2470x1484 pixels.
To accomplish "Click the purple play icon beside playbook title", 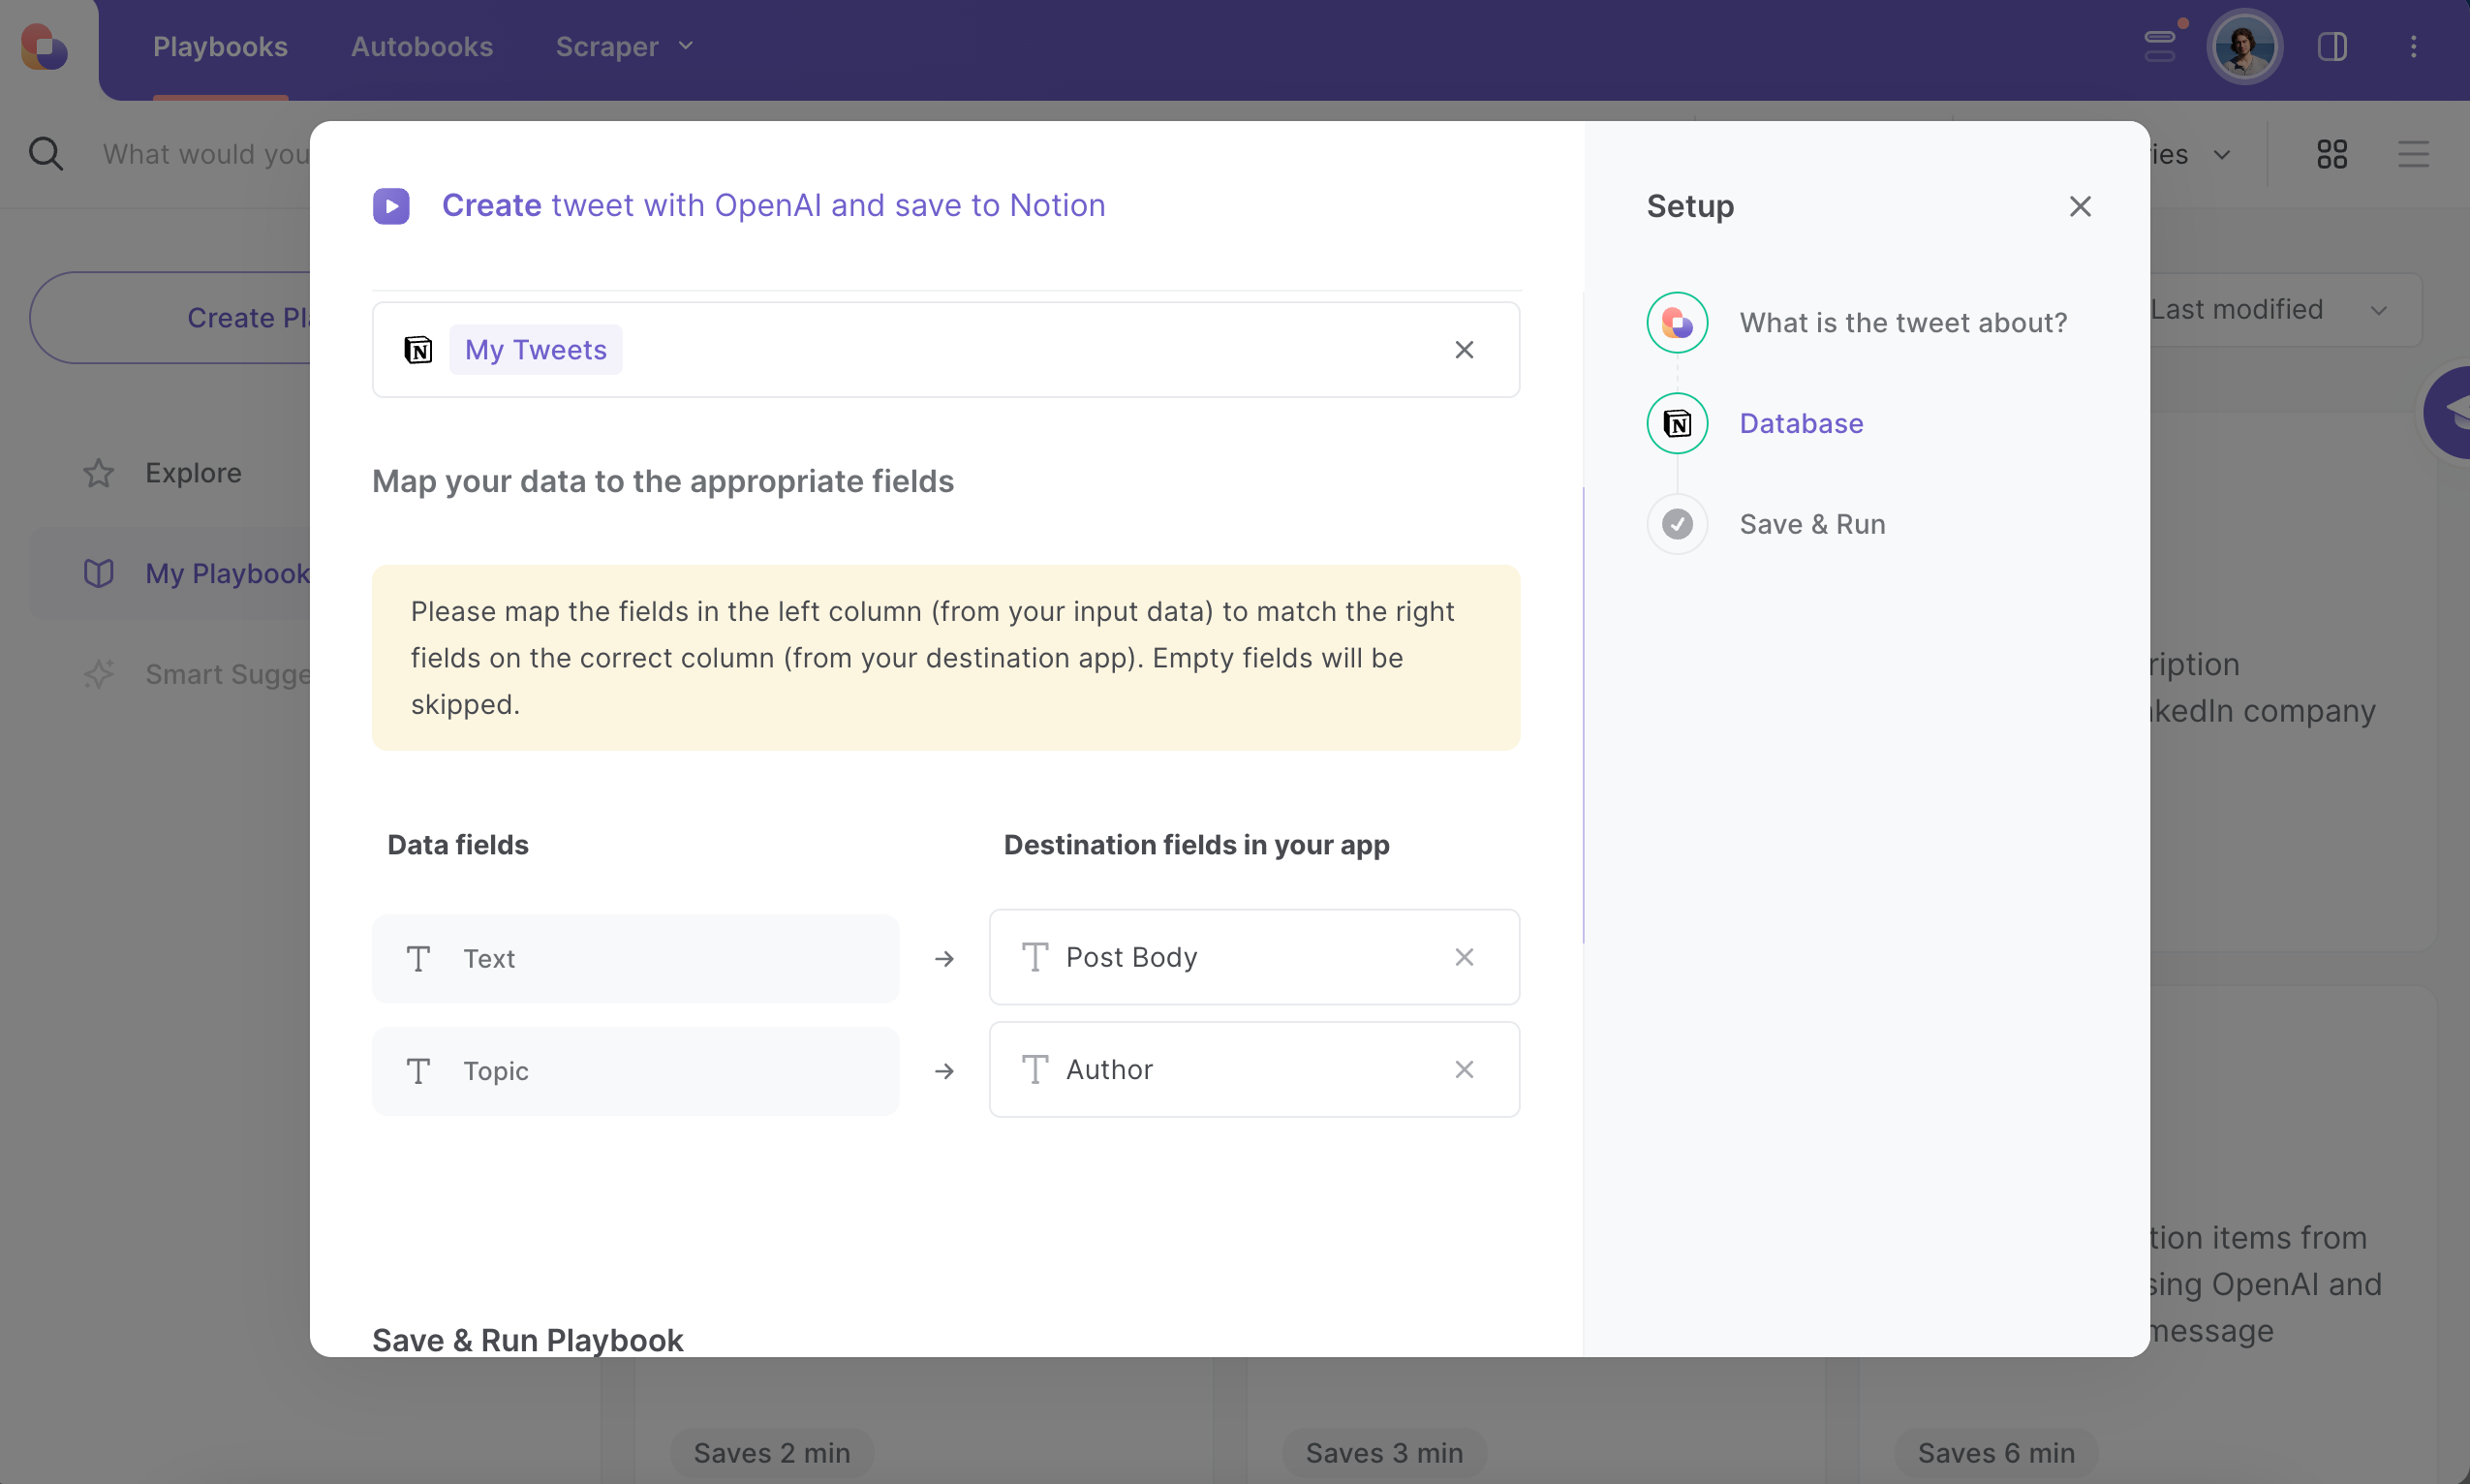I will click(391, 206).
